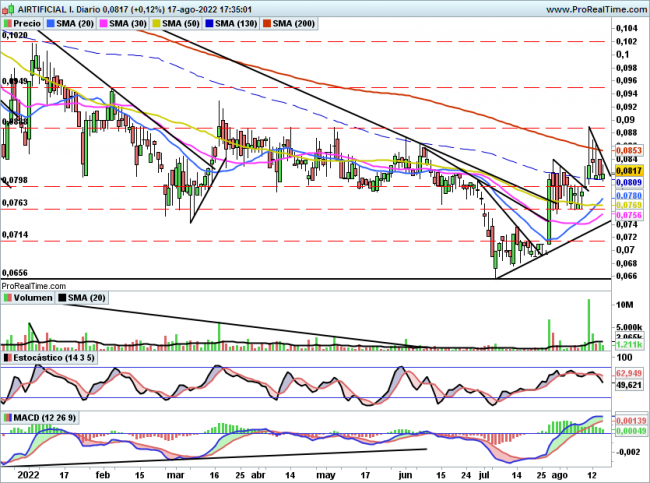Image resolution: width=650 pixels, height=483 pixels.
Task: Click the 0,0656 support level label
Action: pos(14,272)
